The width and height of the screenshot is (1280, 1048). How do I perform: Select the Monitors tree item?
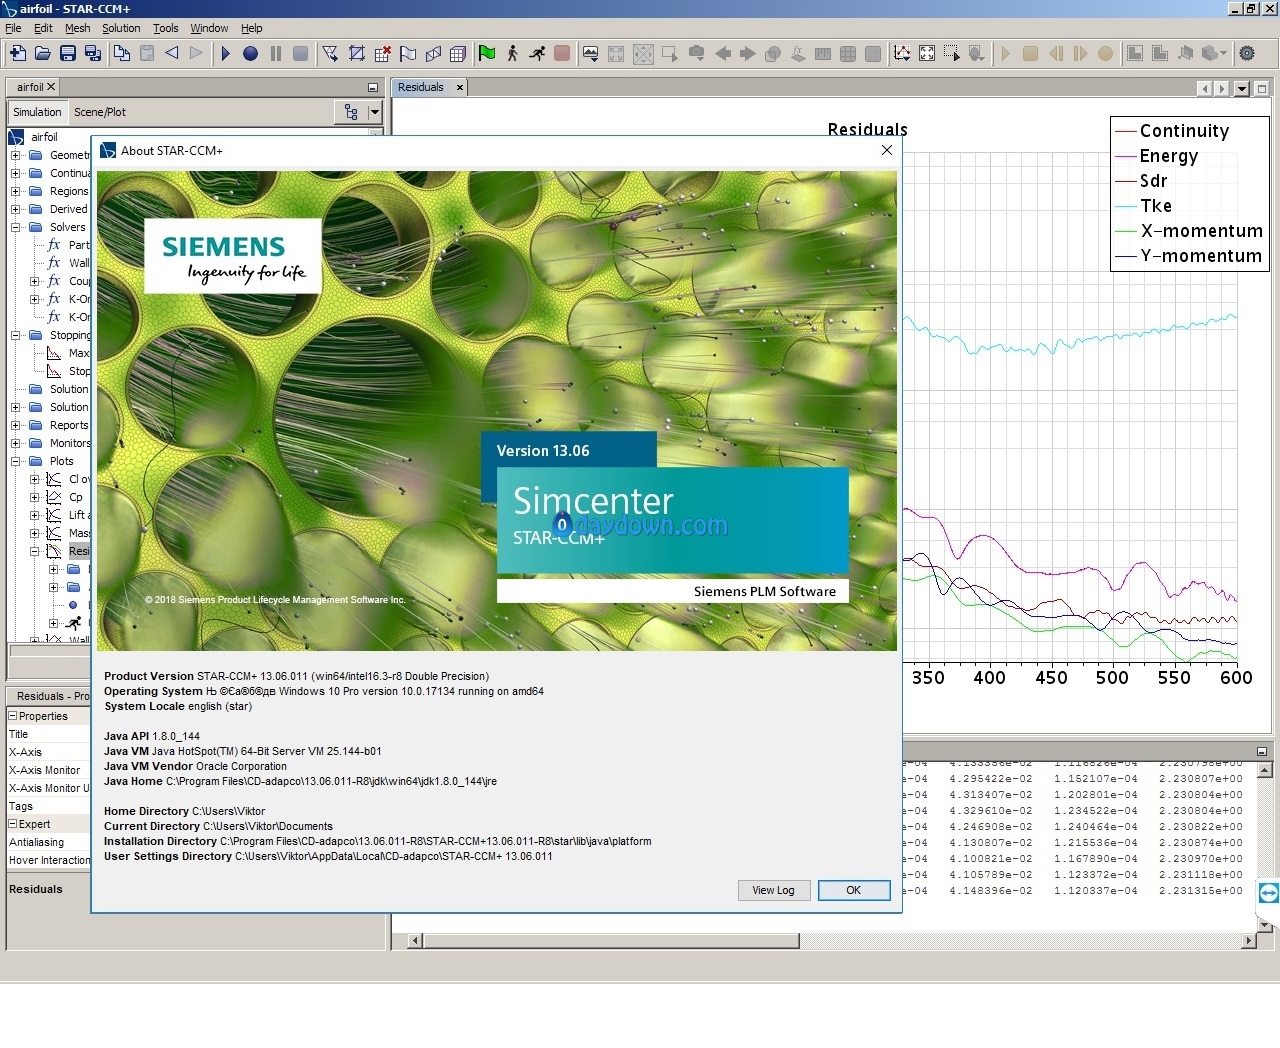[x=70, y=443]
